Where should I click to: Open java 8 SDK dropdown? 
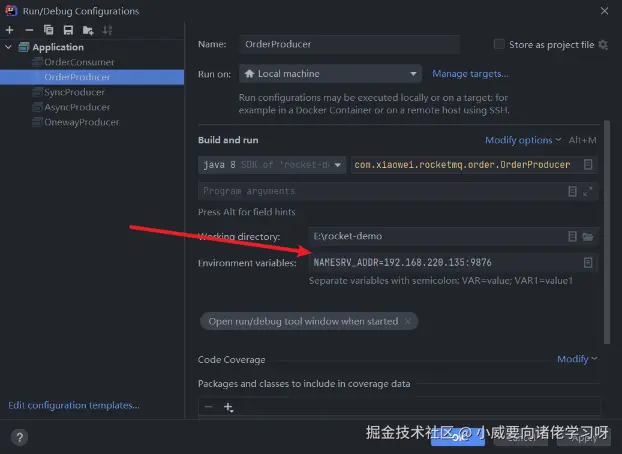[272, 165]
